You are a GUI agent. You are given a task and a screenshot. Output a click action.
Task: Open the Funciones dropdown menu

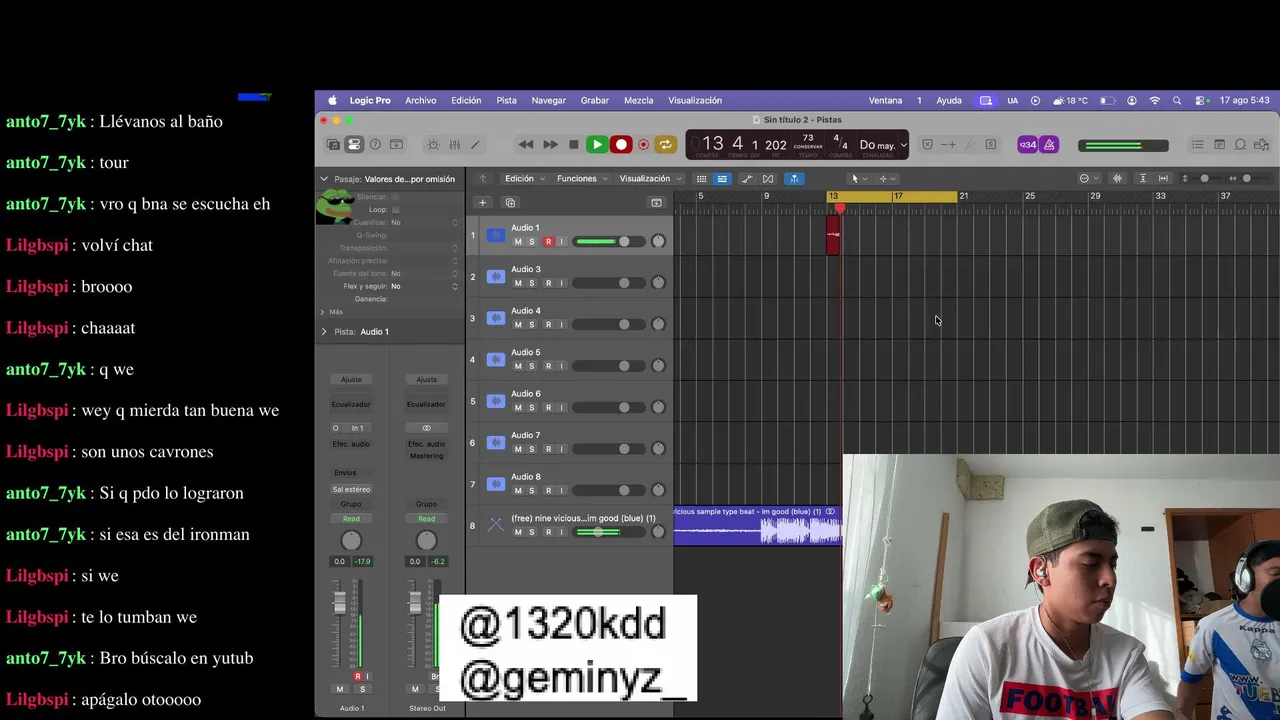point(582,179)
